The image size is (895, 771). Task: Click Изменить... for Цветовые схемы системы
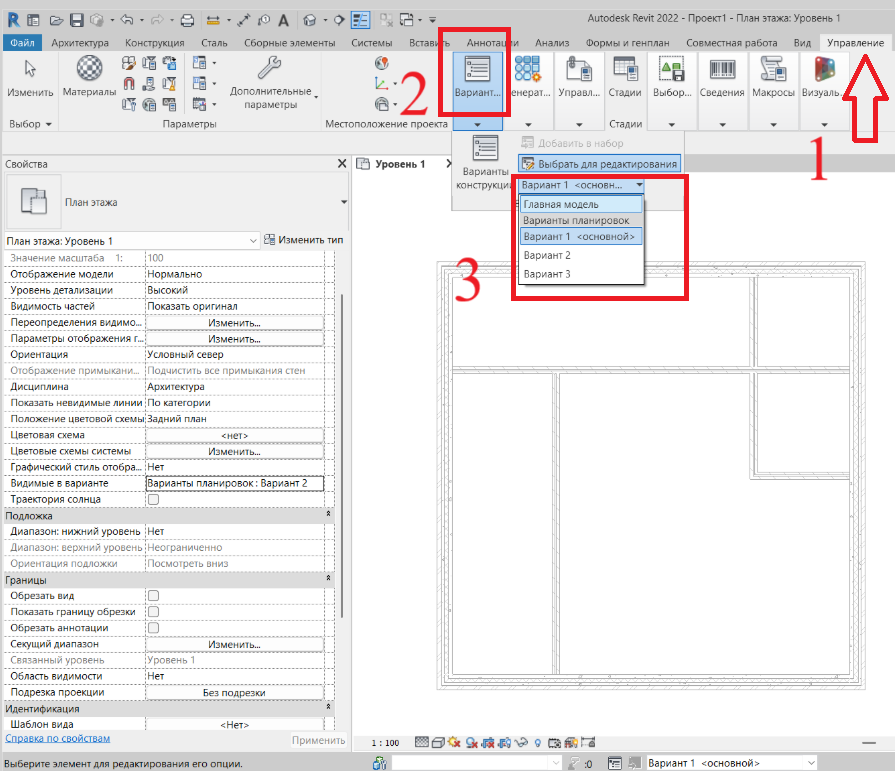235,451
